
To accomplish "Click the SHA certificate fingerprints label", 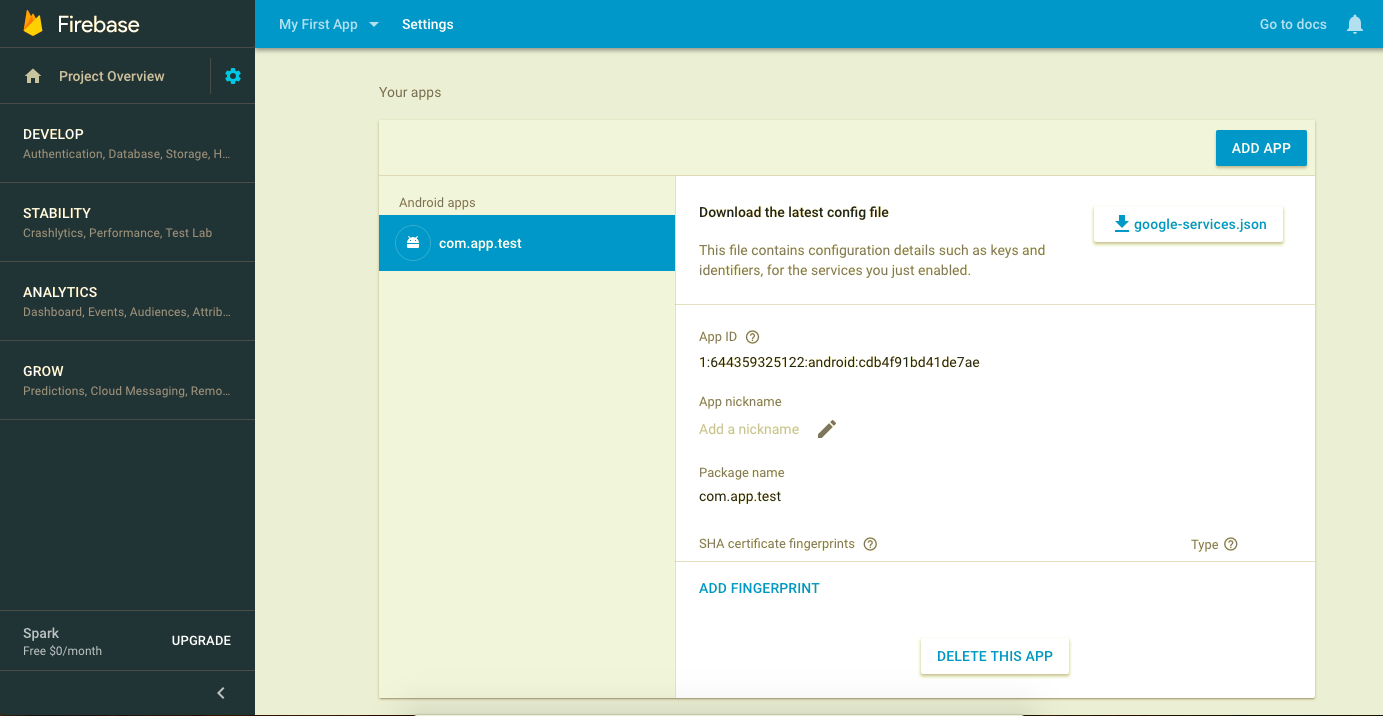I will 777,544.
